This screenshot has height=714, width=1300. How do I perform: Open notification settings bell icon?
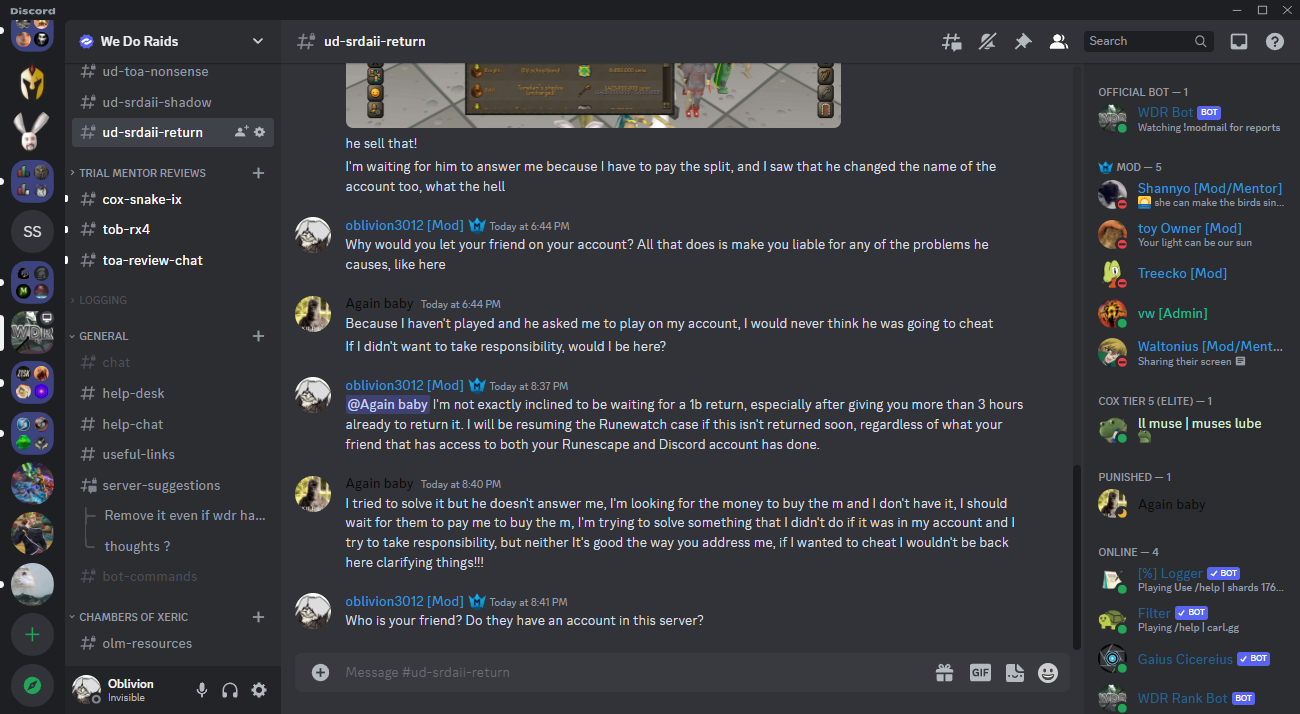(987, 41)
